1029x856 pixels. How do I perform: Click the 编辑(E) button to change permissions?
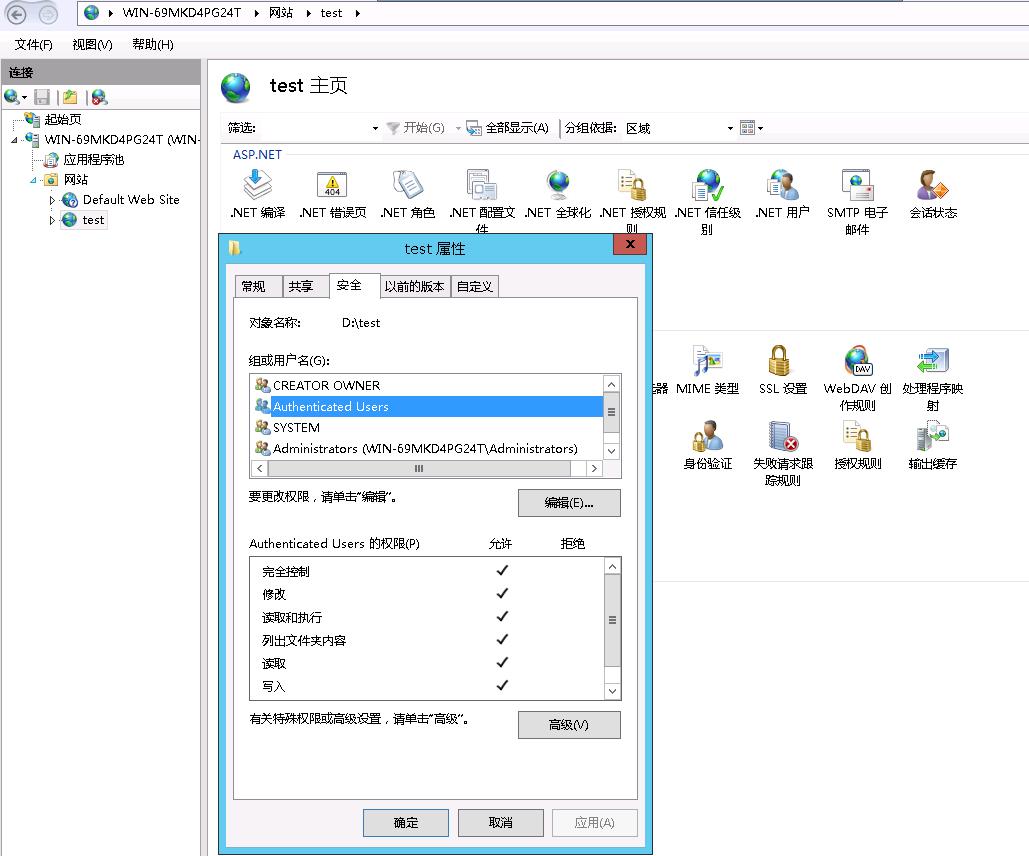click(568, 503)
